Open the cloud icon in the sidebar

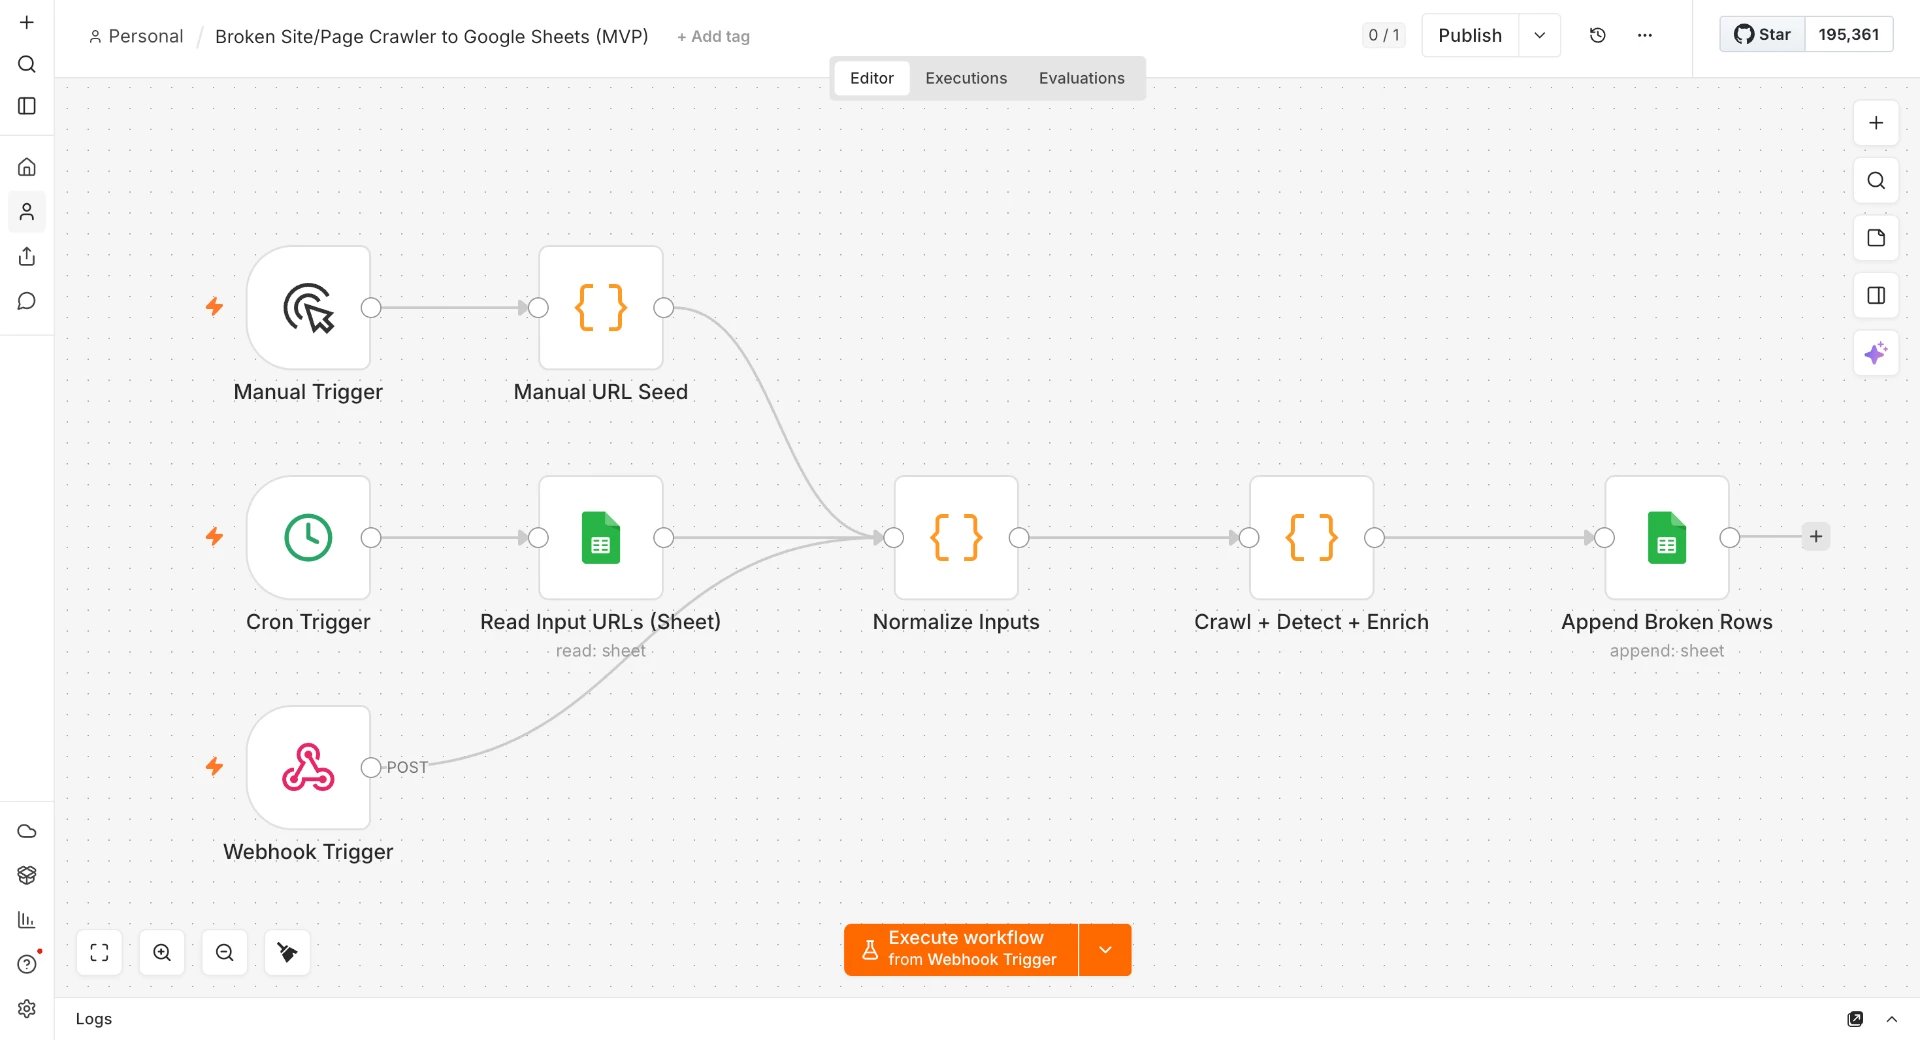(27, 831)
